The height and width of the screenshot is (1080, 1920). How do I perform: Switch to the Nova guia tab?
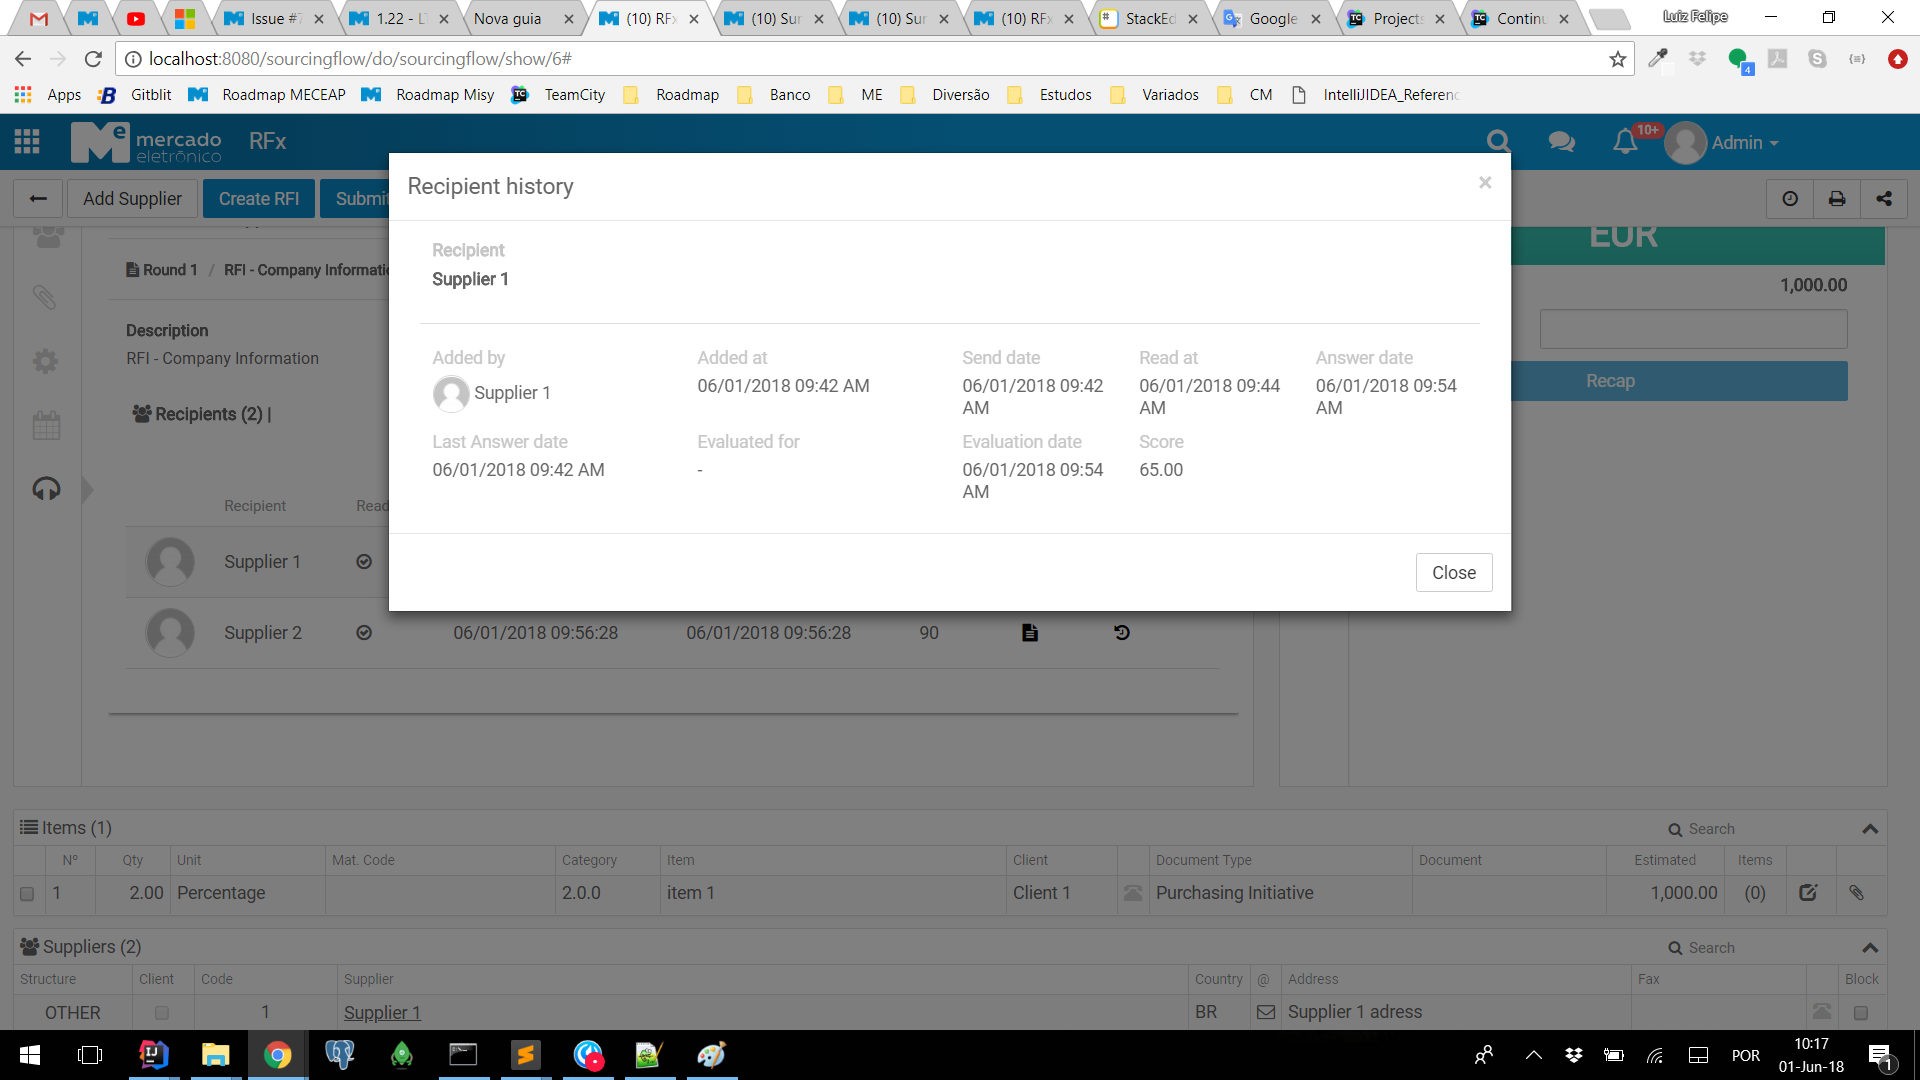click(507, 19)
